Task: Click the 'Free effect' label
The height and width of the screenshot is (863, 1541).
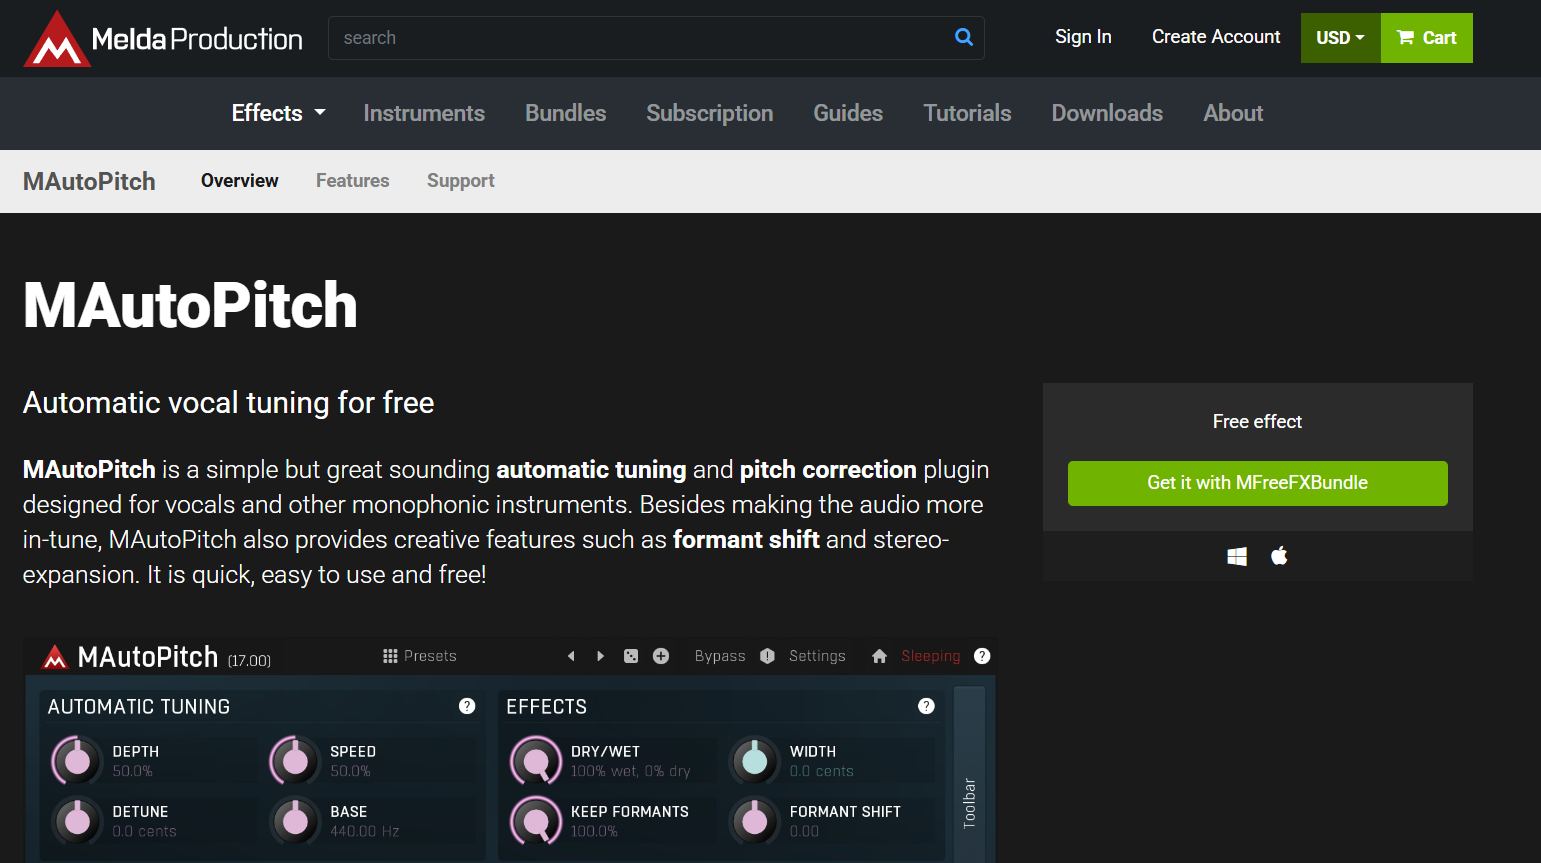Action: tap(1257, 422)
